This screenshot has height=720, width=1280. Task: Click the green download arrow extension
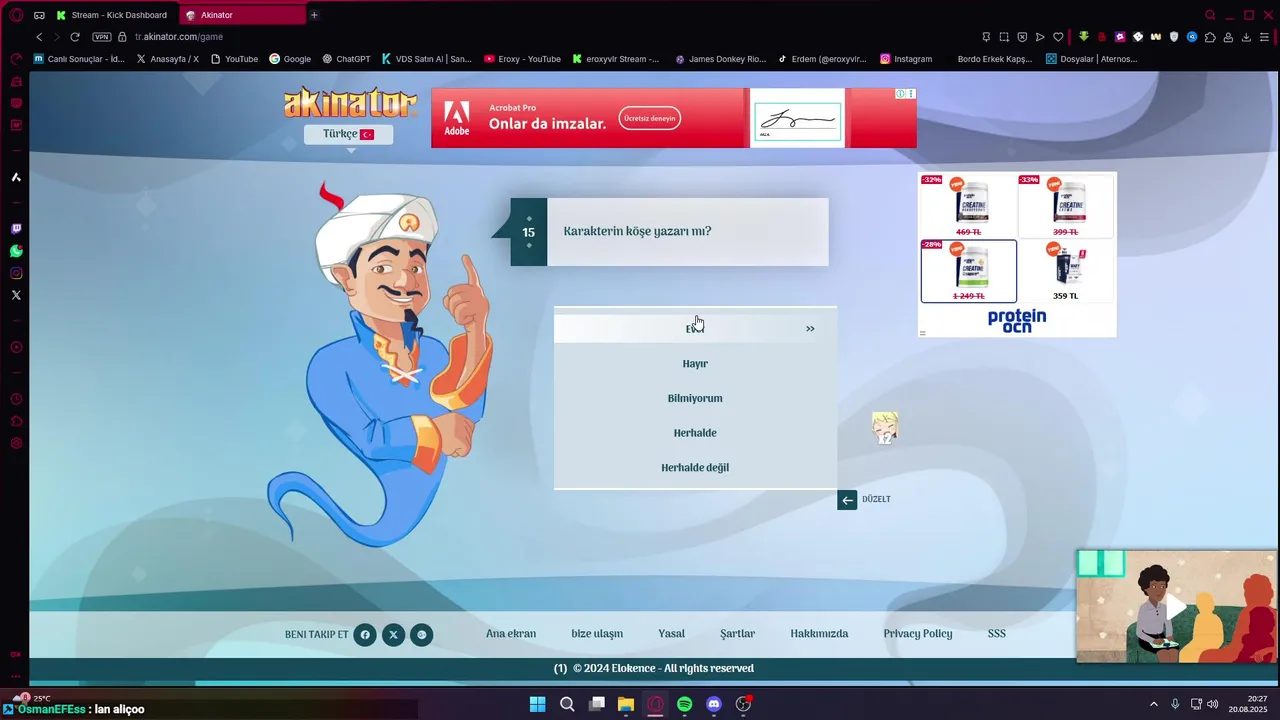pyautogui.click(x=1084, y=37)
